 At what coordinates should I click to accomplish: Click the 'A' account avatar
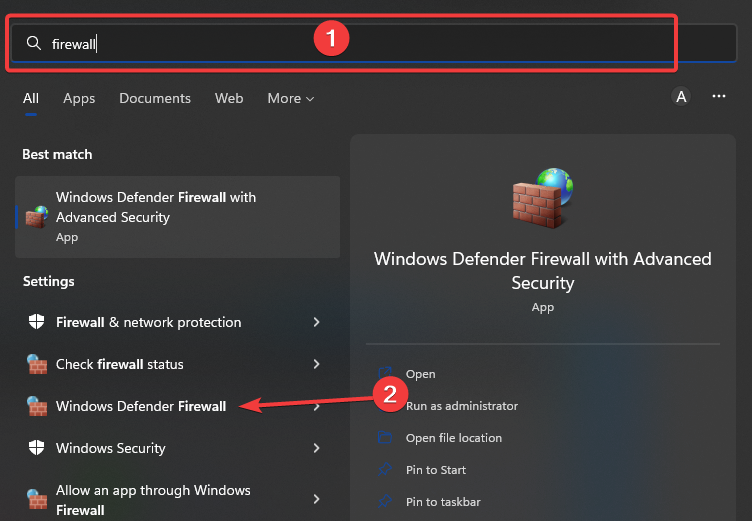tap(681, 97)
